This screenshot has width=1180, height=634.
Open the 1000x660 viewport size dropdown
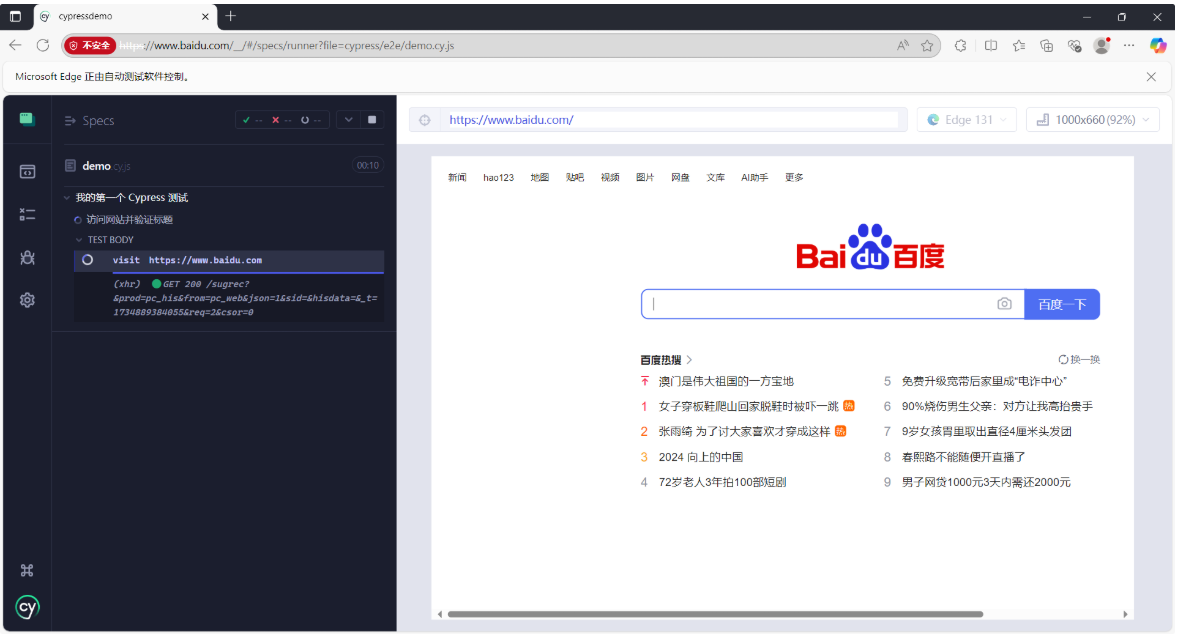click(x=1092, y=120)
